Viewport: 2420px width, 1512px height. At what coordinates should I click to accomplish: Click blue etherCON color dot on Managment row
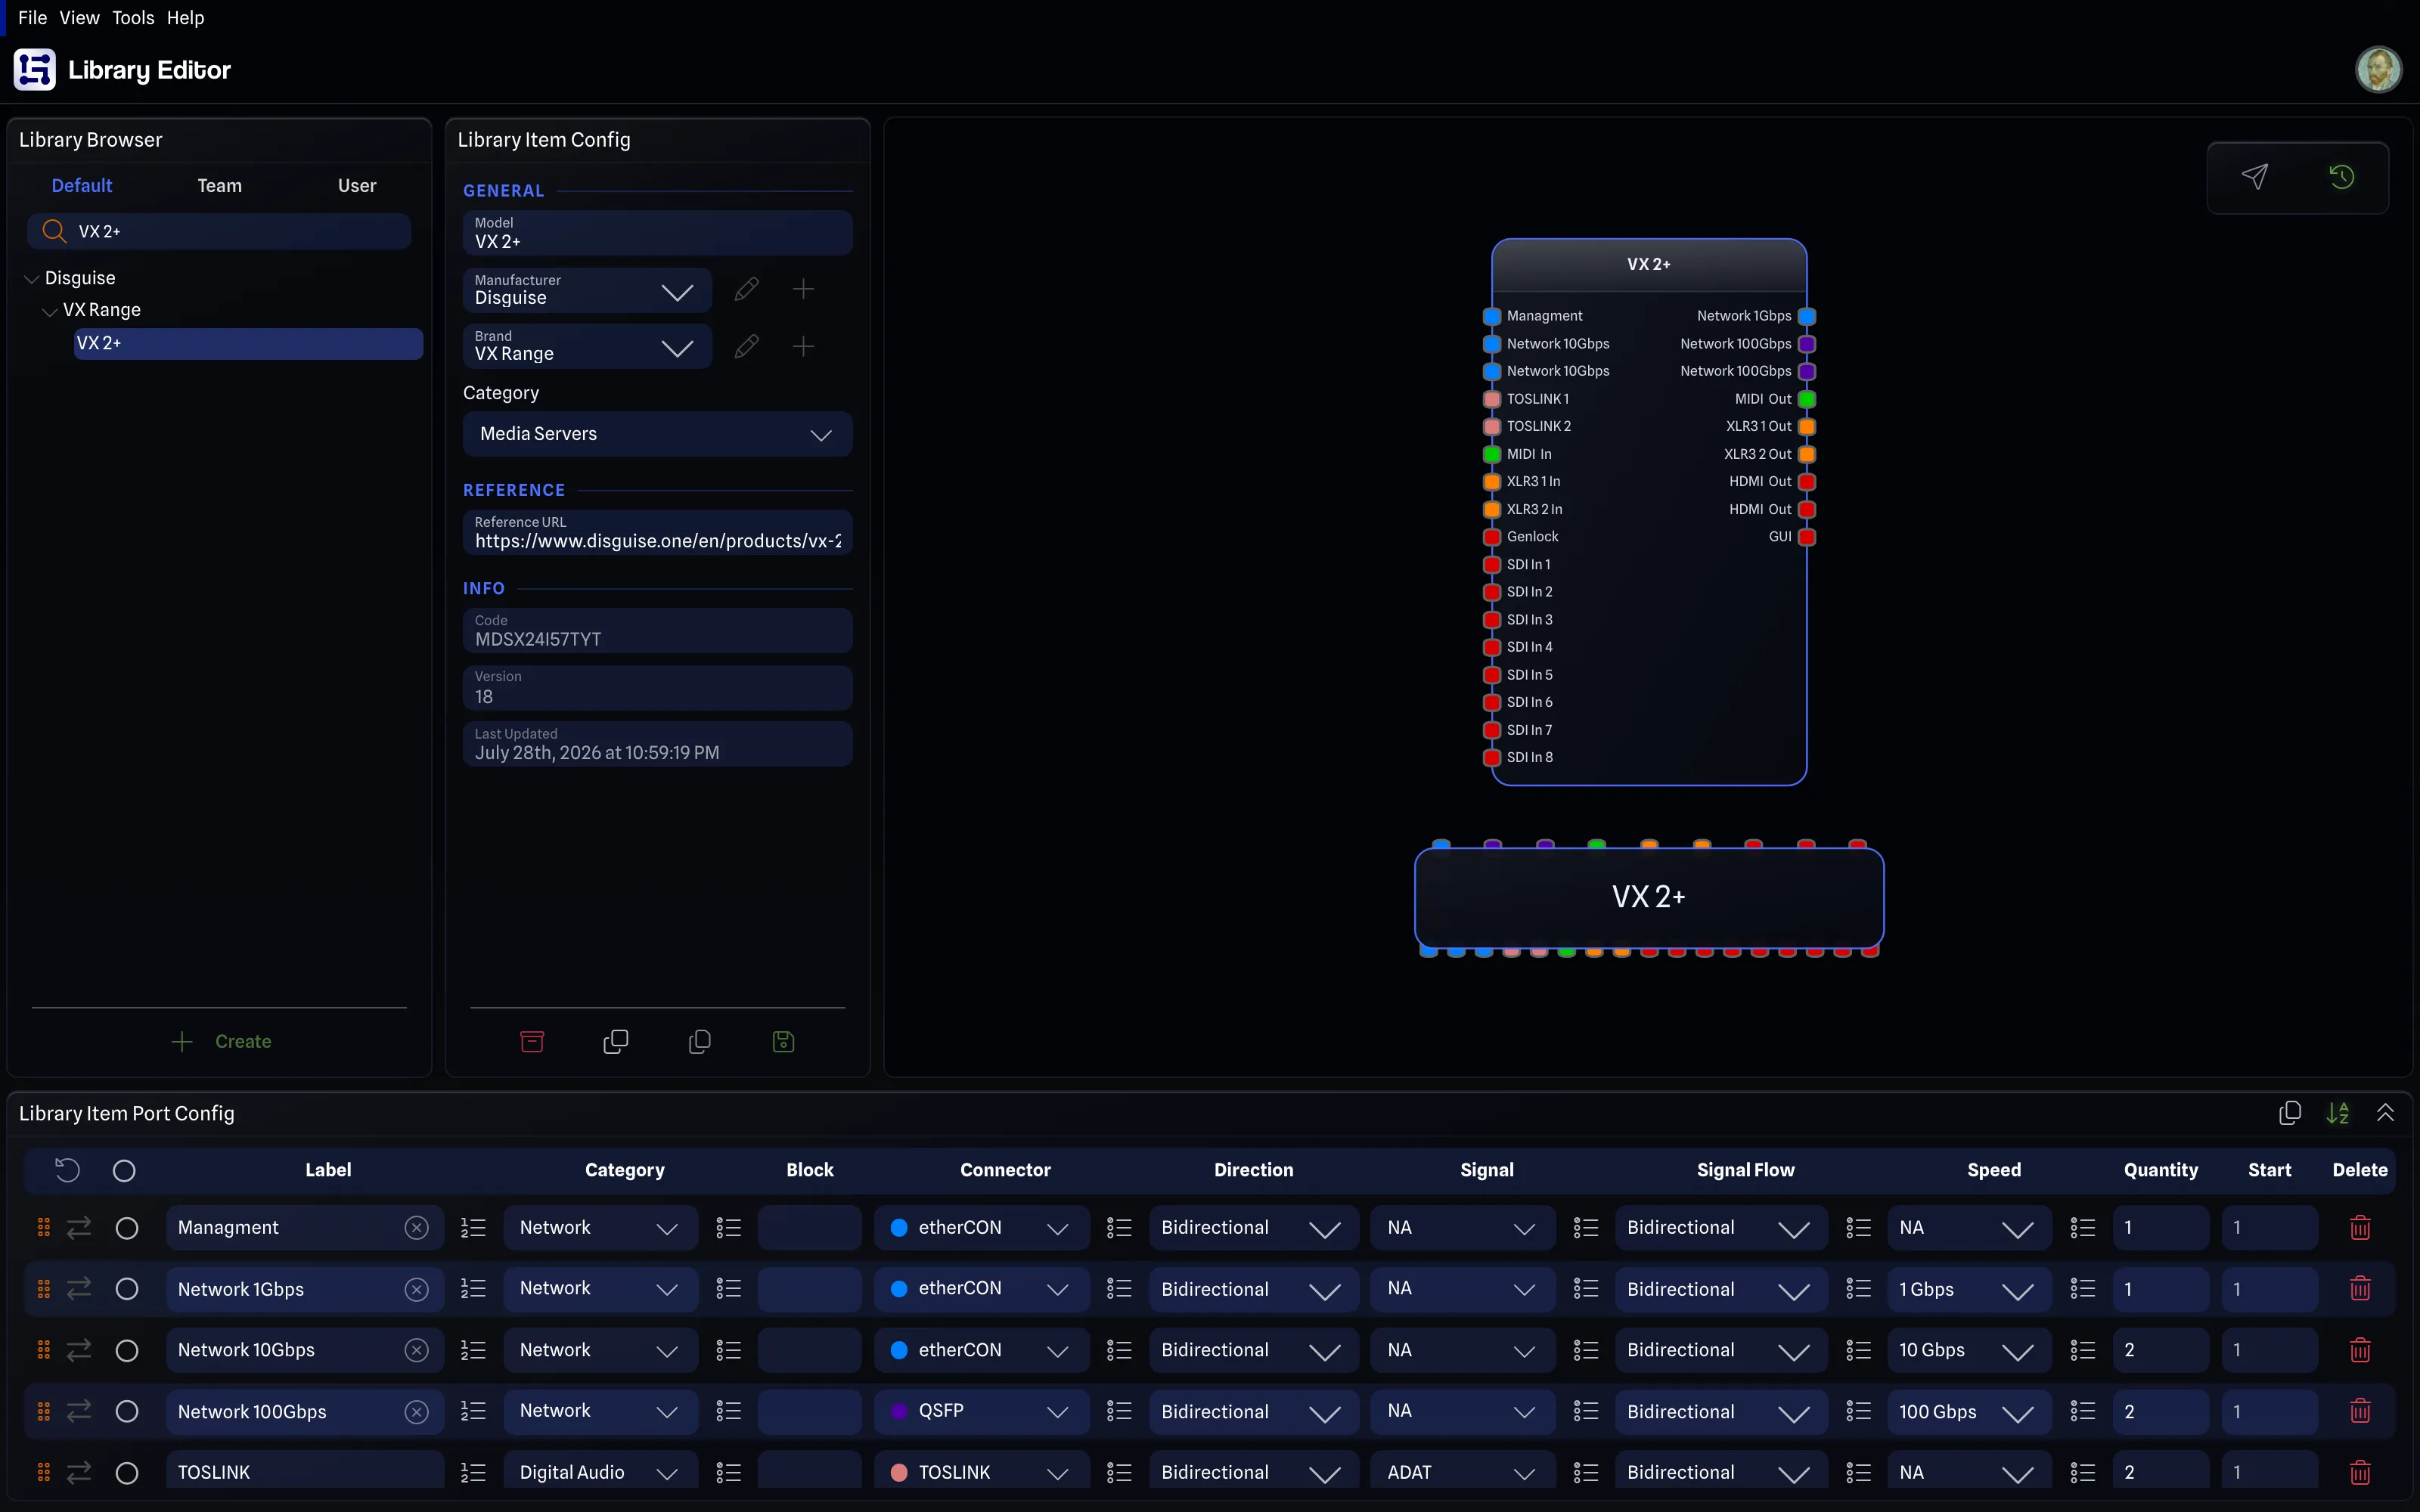point(898,1227)
